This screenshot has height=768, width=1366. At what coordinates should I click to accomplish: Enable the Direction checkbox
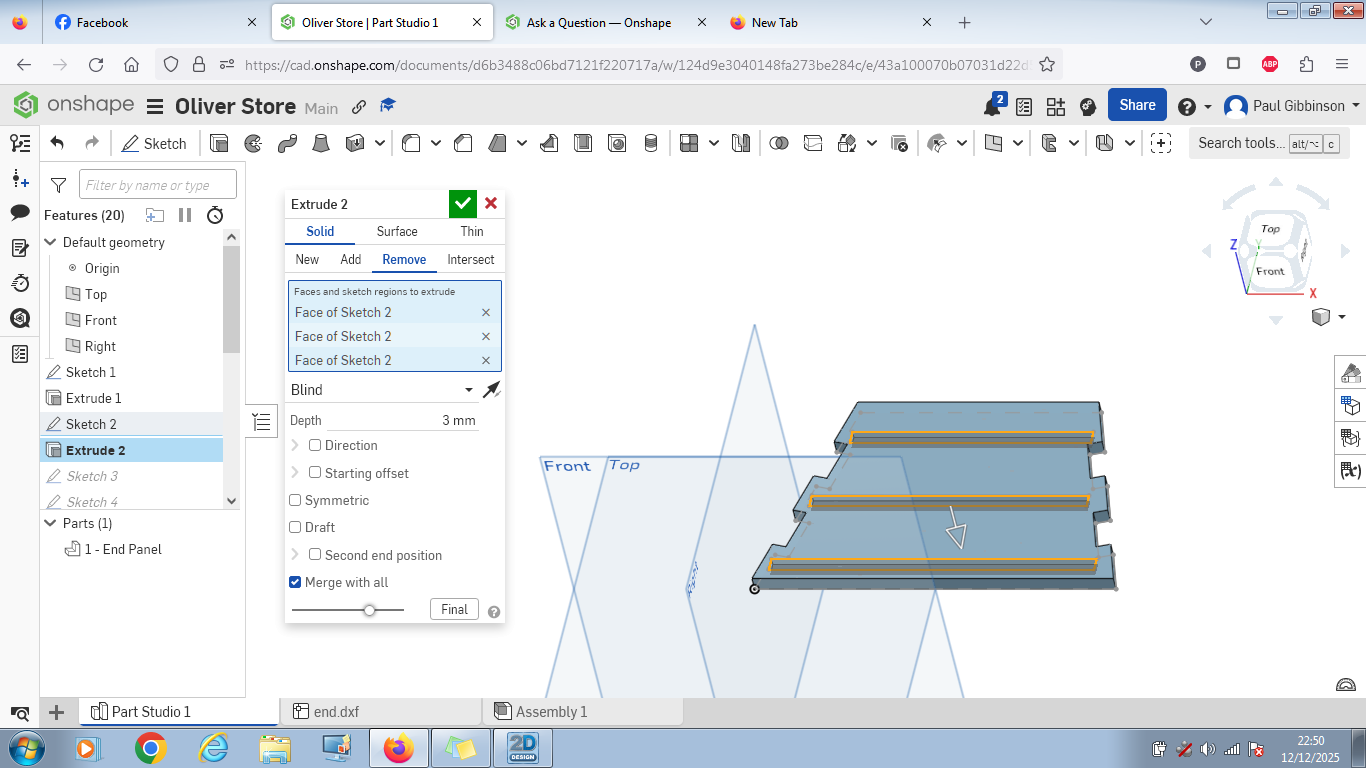(315, 445)
